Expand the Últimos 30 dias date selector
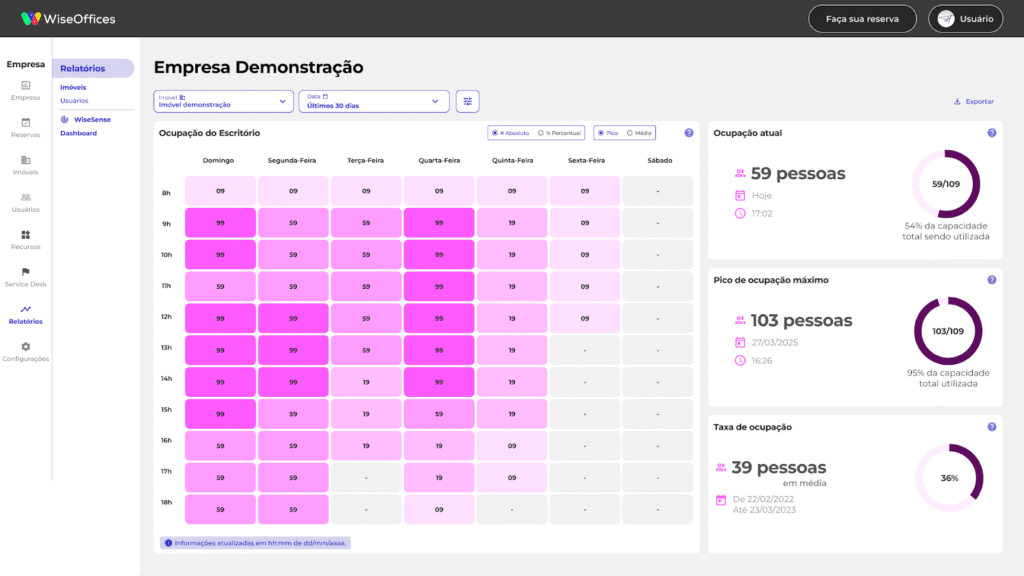 click(374, 101)
